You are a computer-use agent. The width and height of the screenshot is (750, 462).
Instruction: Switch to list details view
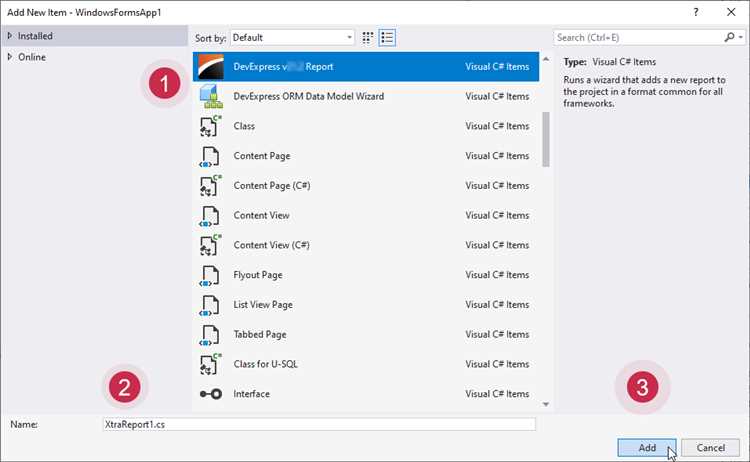click(x=387, y=38)
